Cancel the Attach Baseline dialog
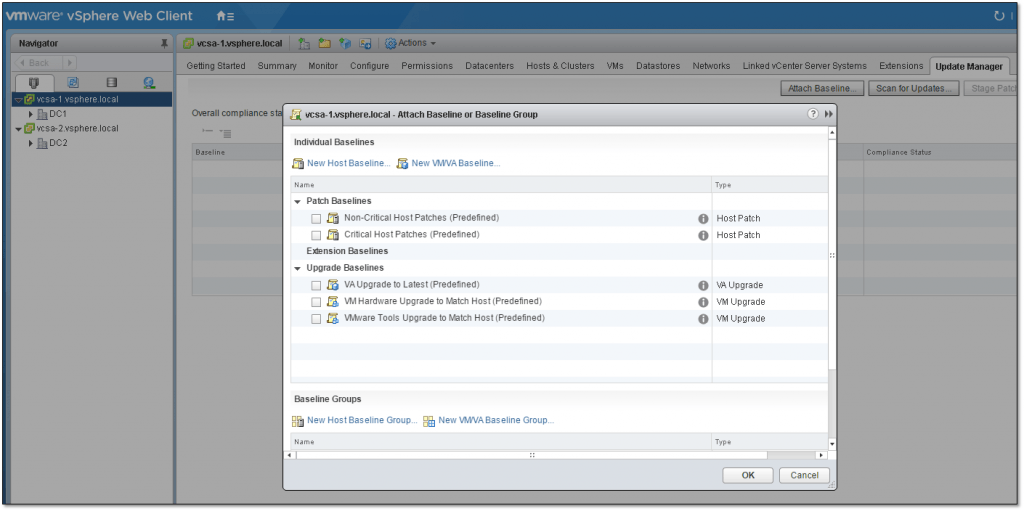This screenshot has height=511, width=1024. pyautogui.click(x=804, y=476)
